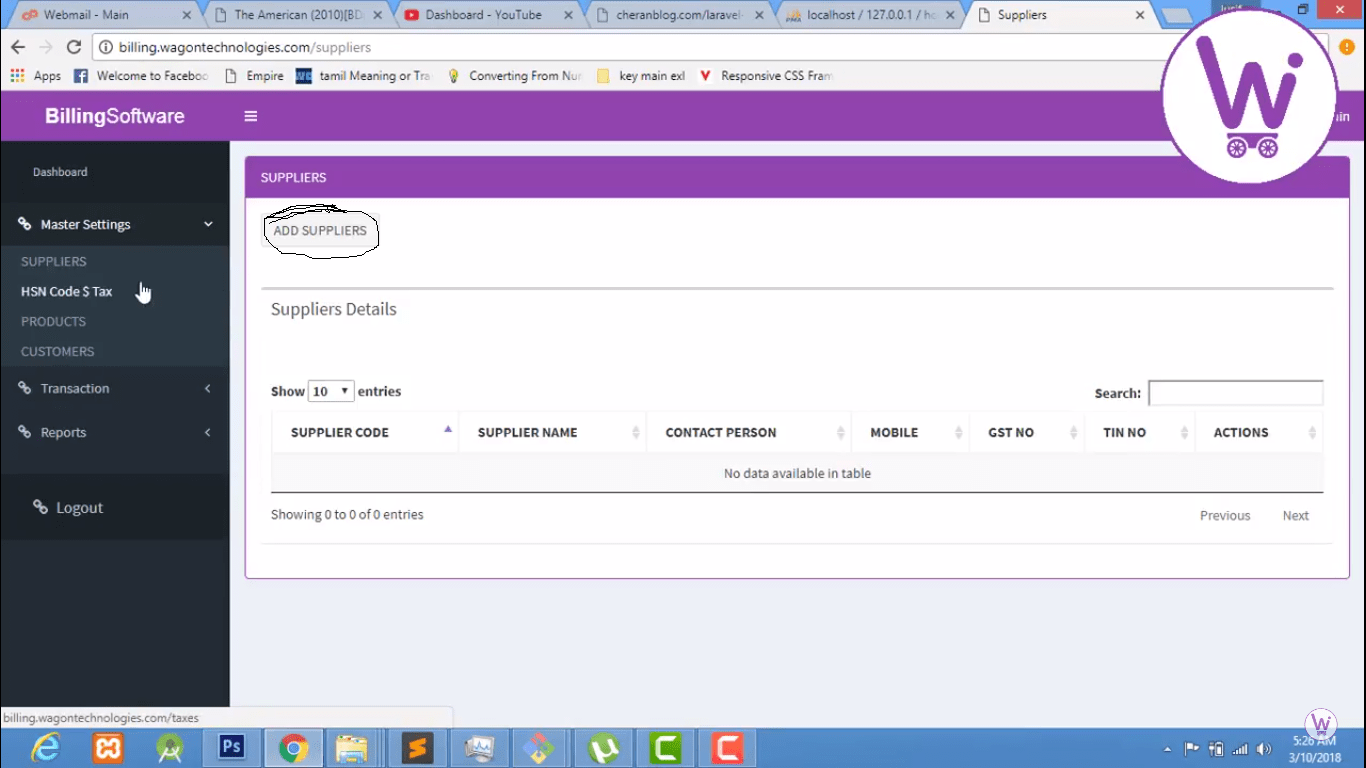Open the Dashboard sidebar item
The image size is (1366, 768).
[60, 172]
